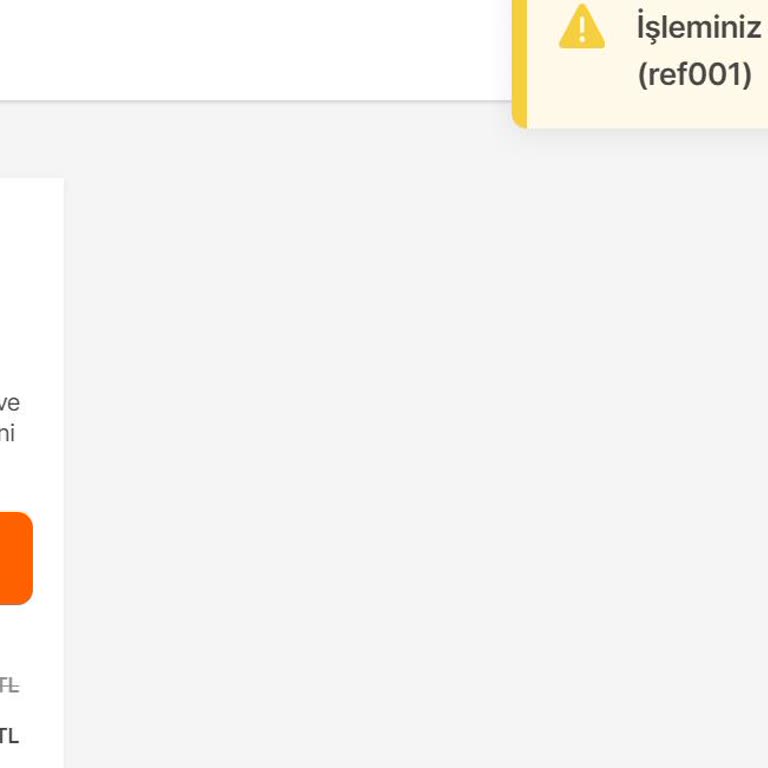Click the bold TL current price
The height and width of the screenshot is (768, 768).
click(x=9, y=737)
